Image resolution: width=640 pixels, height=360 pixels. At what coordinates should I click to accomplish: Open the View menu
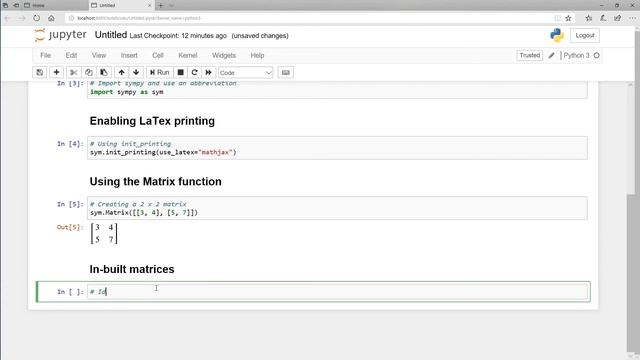coord(99,55)
